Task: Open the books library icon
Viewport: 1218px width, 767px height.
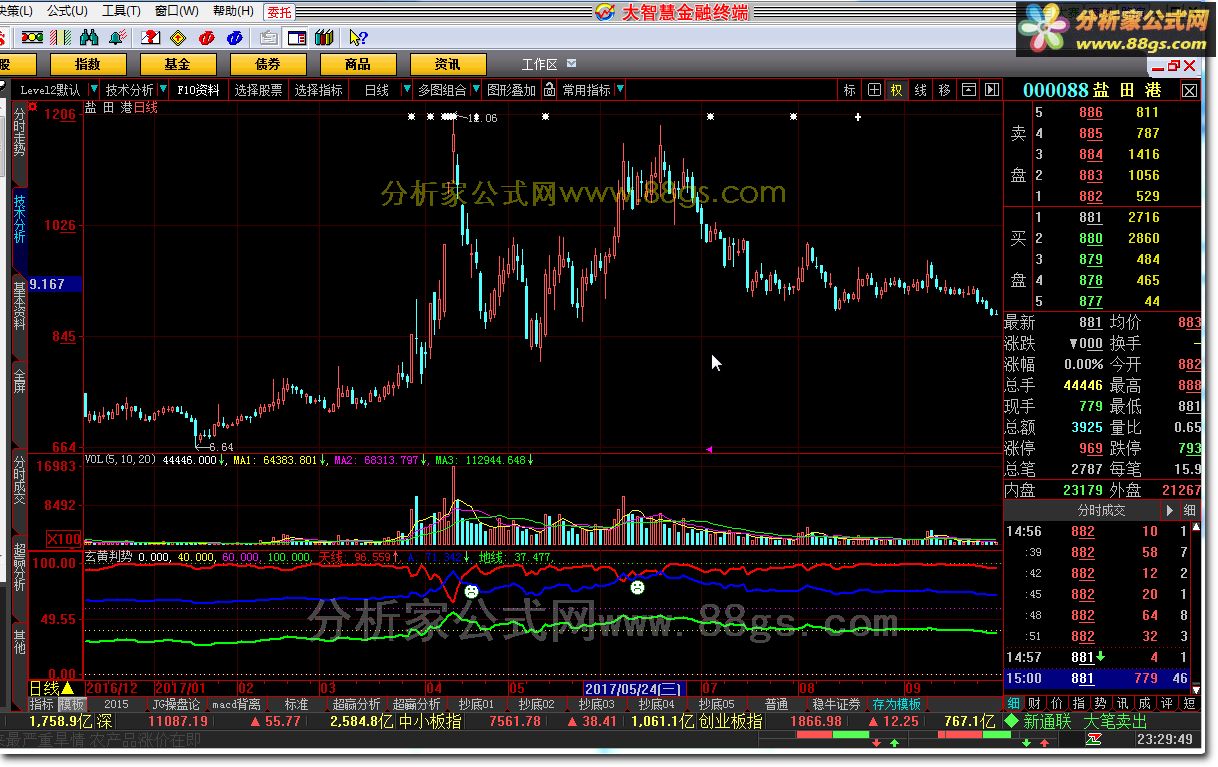Action: click(x=324, y=38)
